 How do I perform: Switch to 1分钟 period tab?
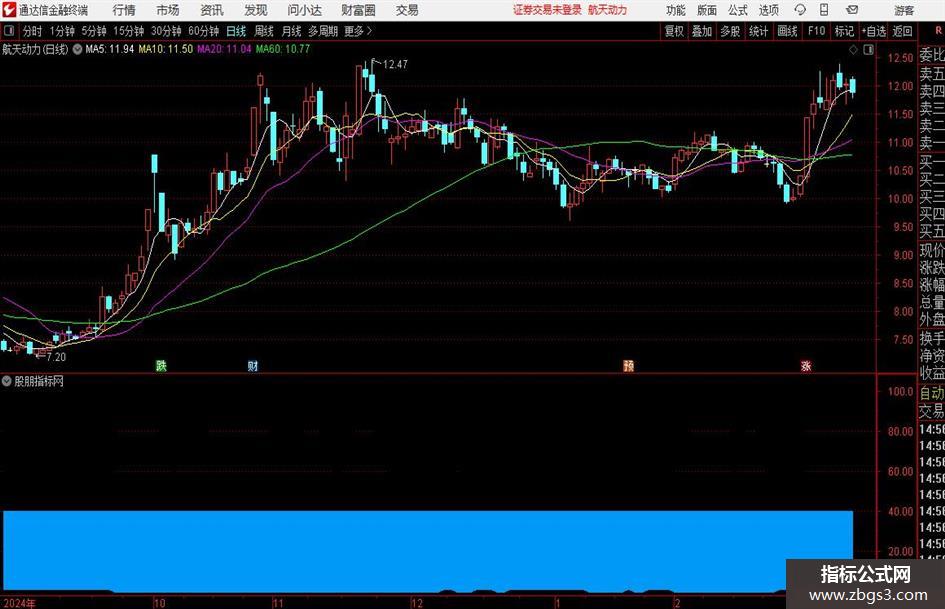click(x=62, y=31)
